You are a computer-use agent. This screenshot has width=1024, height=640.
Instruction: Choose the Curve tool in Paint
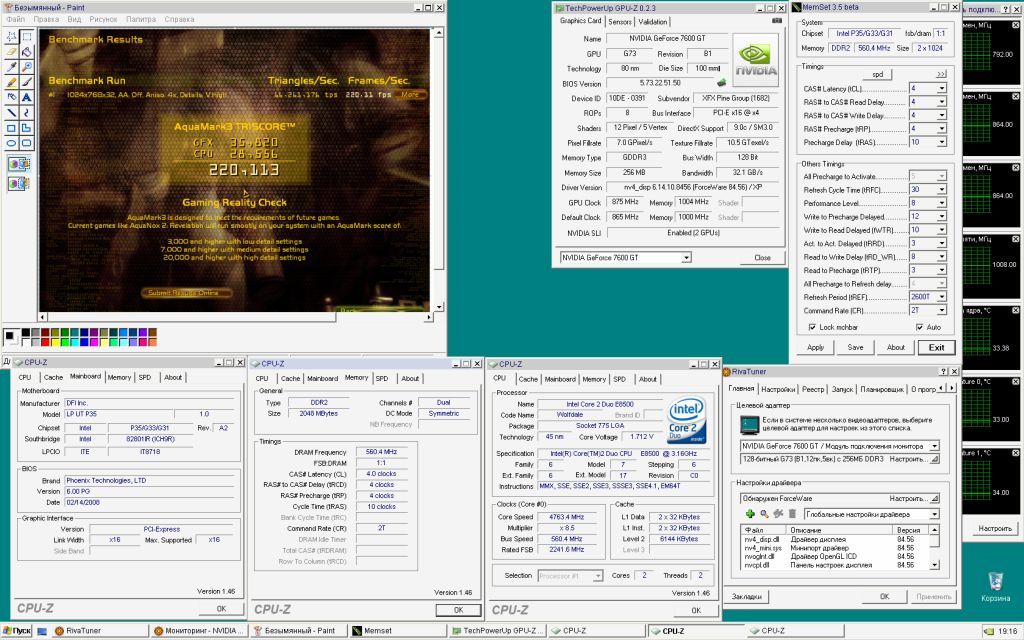[26, 112]
